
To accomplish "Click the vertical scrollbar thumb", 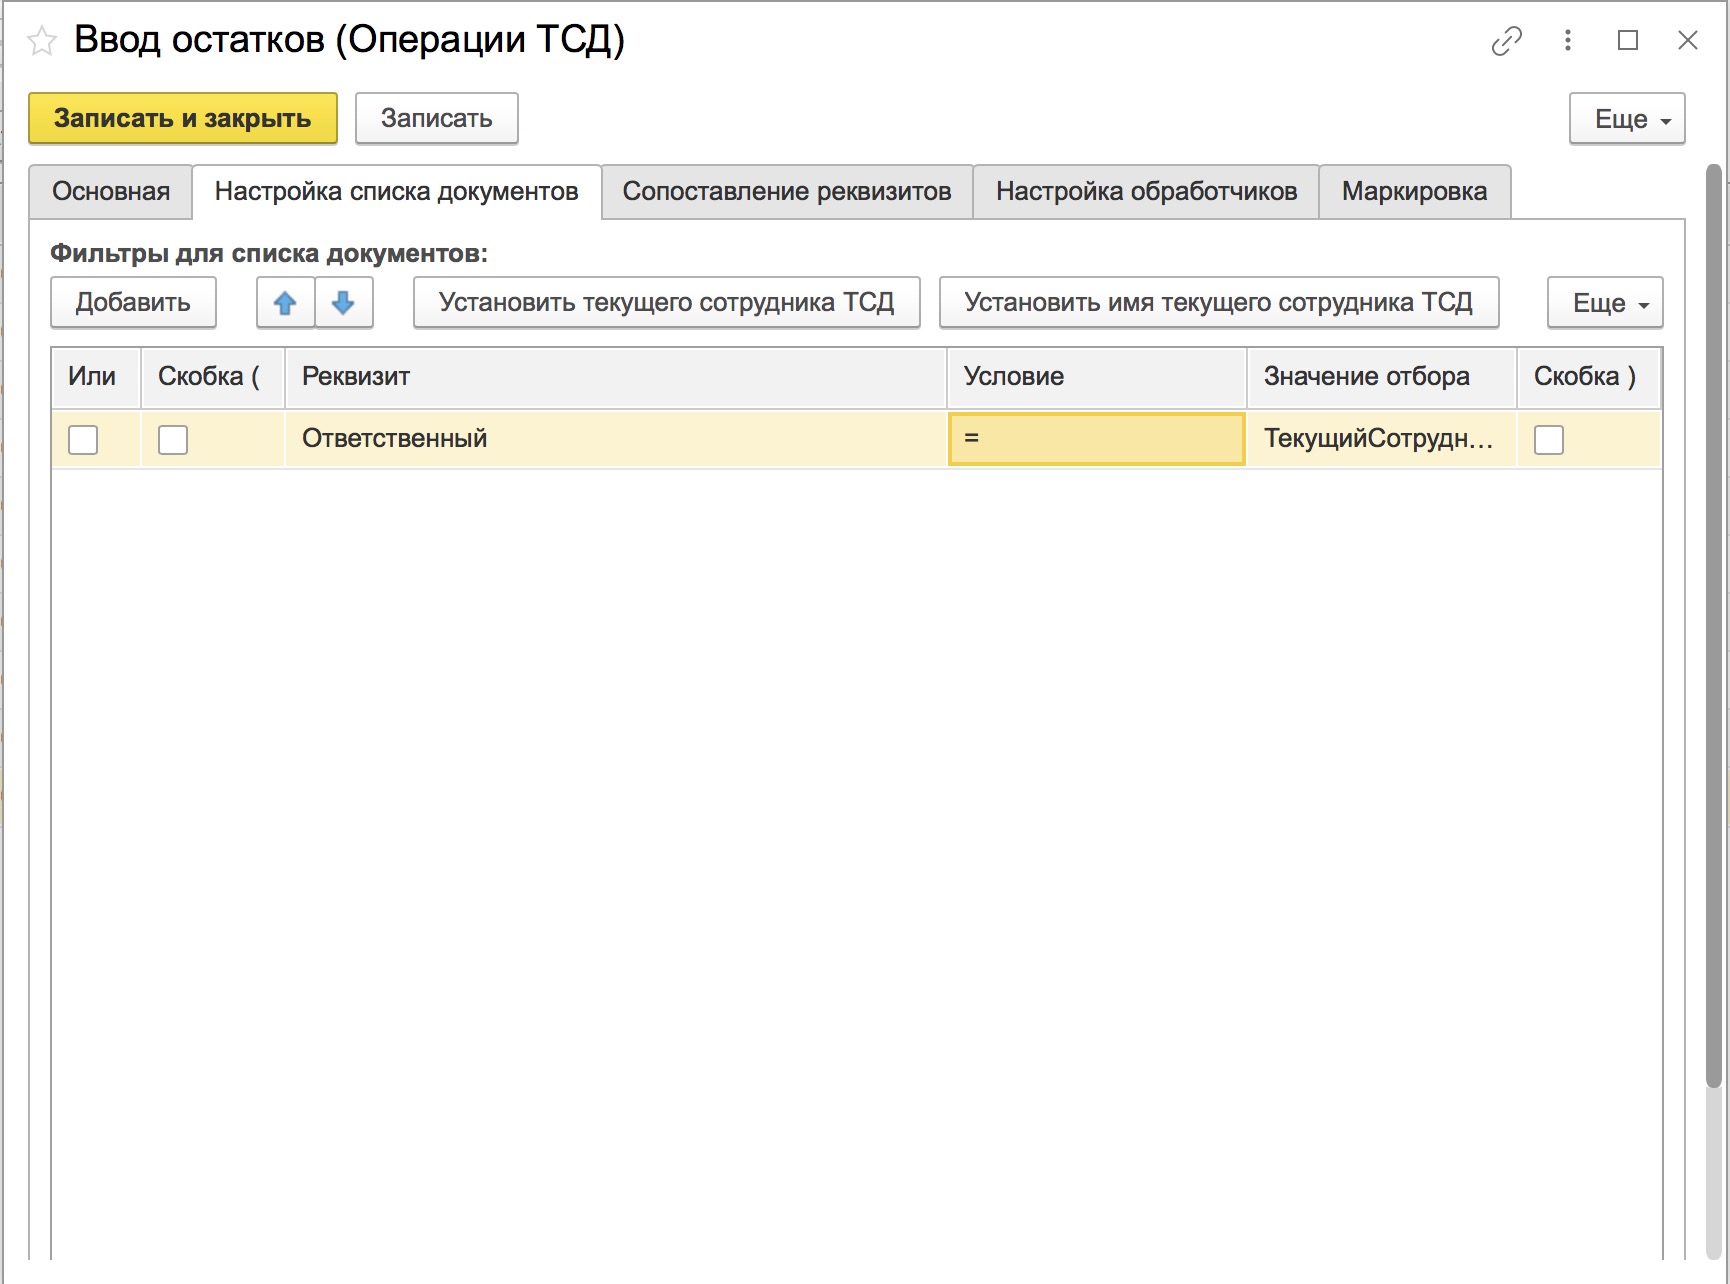I will point(1714,625).
